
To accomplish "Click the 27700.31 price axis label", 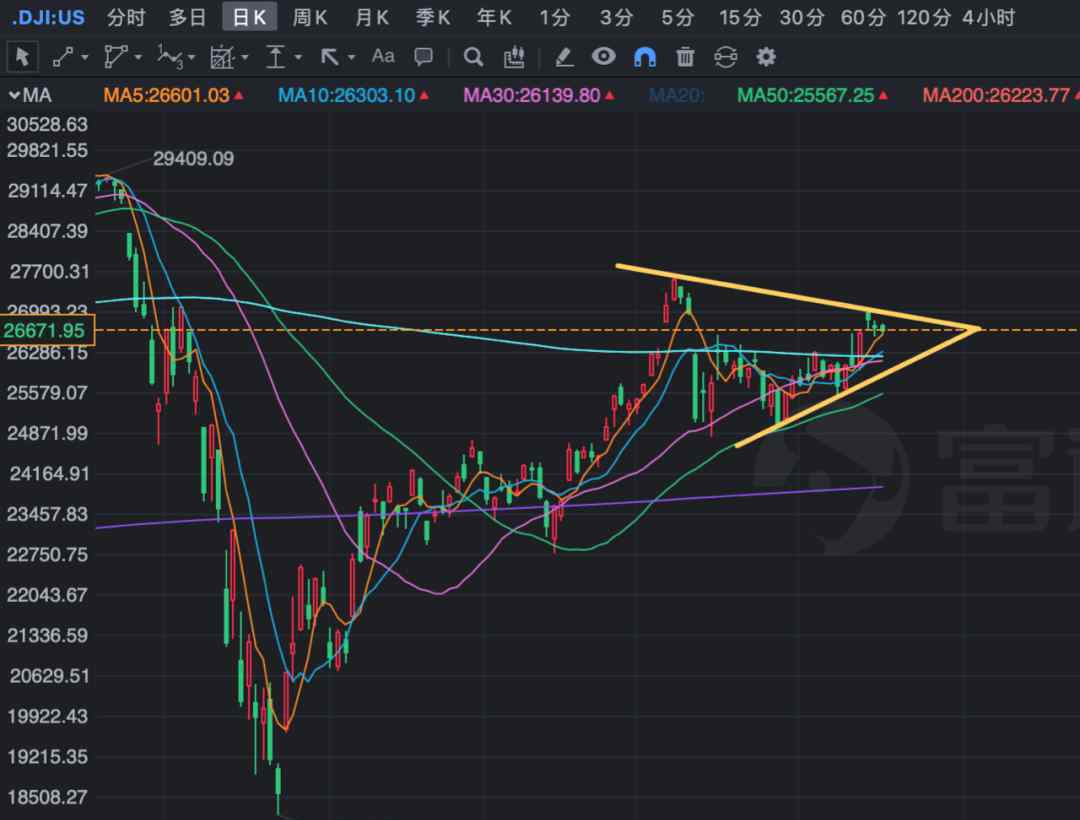I will 49,272.
